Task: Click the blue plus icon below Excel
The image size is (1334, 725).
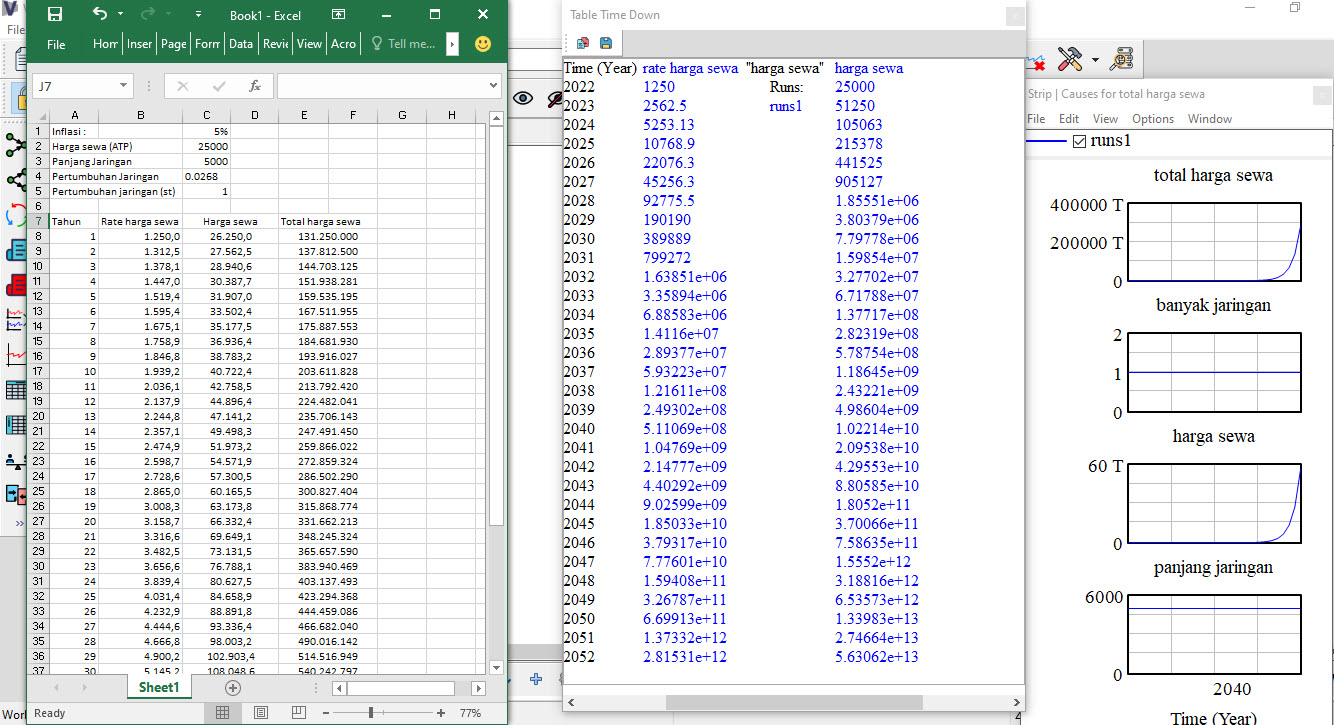Action: point(536,680)
